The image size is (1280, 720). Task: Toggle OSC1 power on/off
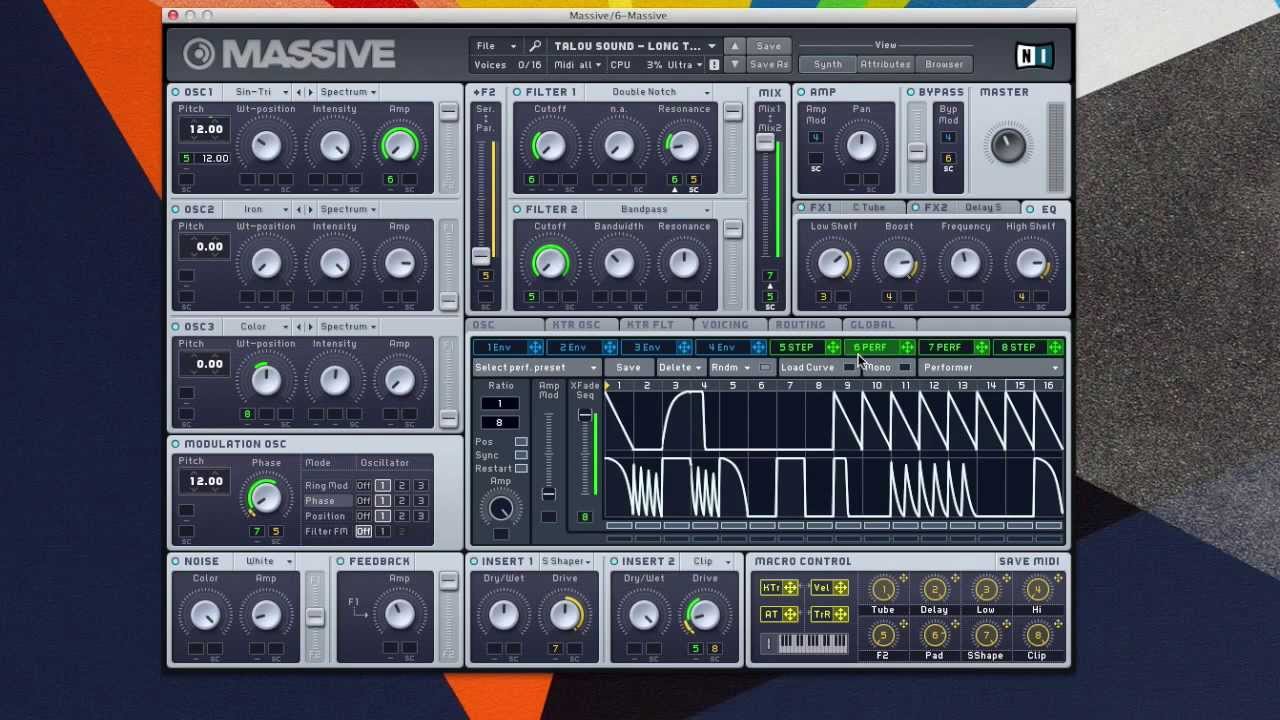pyautogui.click(x=176, y=92)
